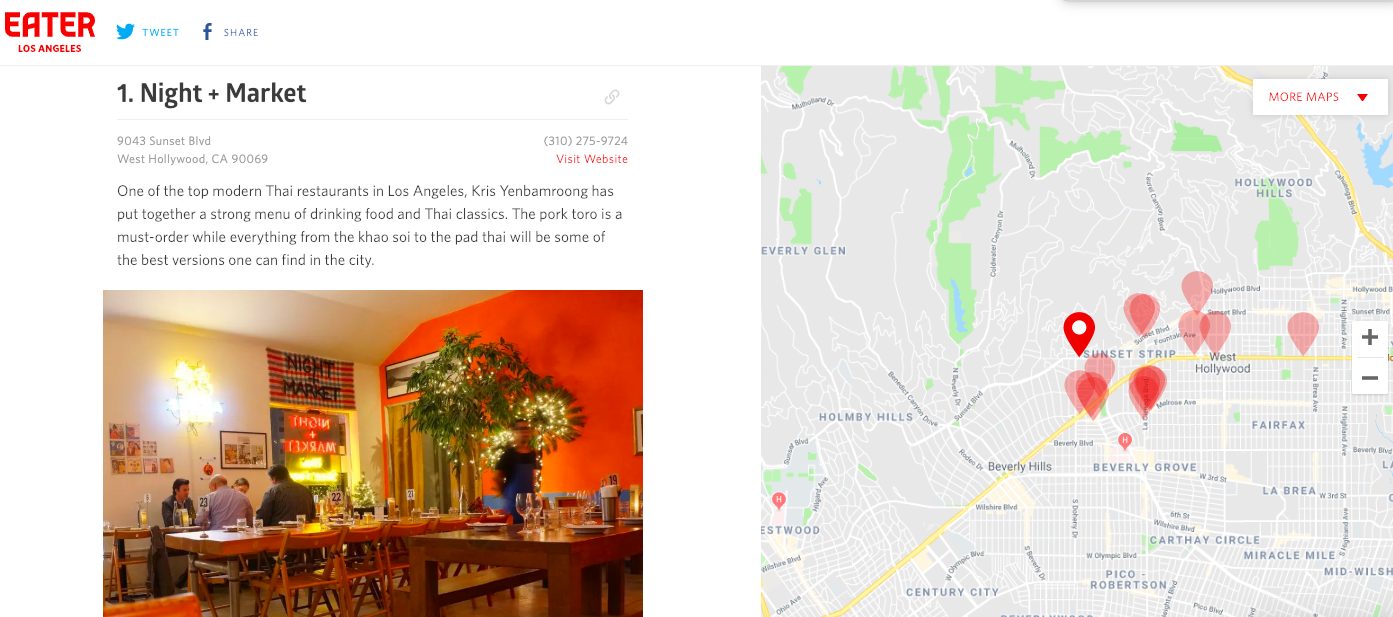Zoom out the map with minus button
Screen dimensions: 1393x617
1370,377
